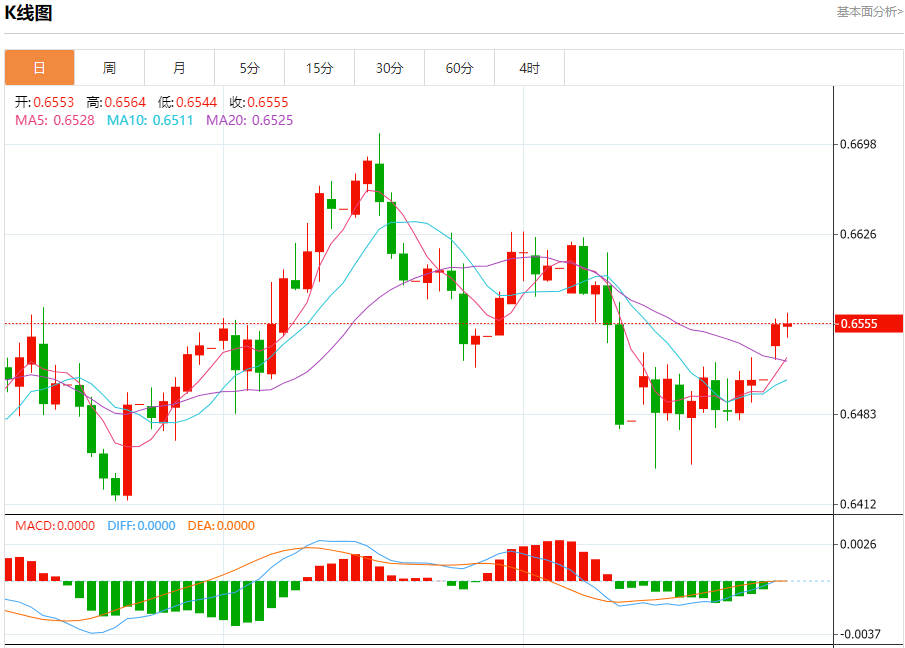Click the DIFF value label
The image size is (905, 648).
tap(141, 526)
